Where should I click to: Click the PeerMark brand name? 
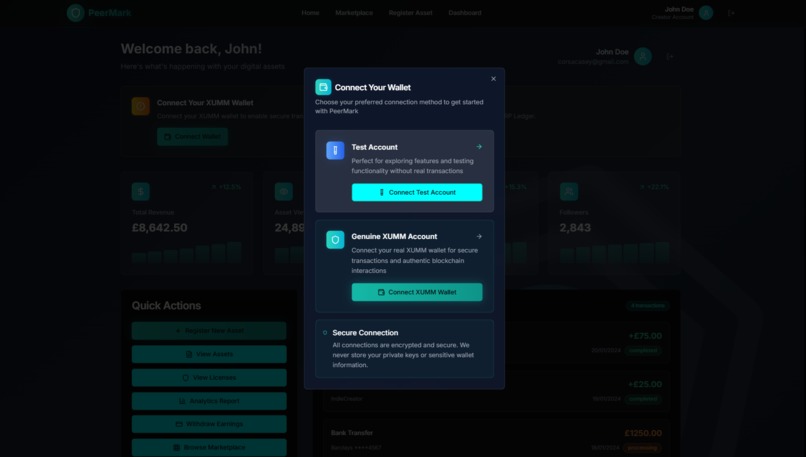pyautogui.click(x=109, y=13)
